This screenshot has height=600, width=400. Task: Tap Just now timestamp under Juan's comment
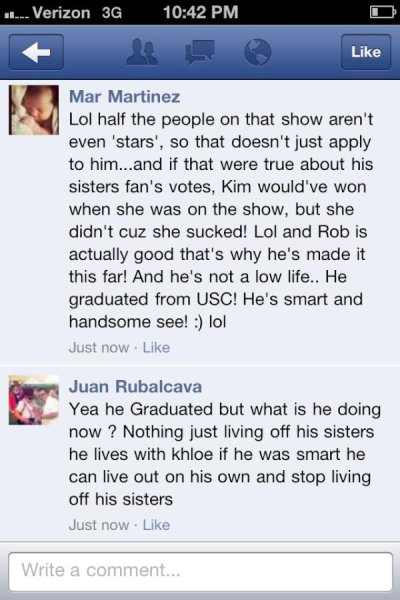99,525
